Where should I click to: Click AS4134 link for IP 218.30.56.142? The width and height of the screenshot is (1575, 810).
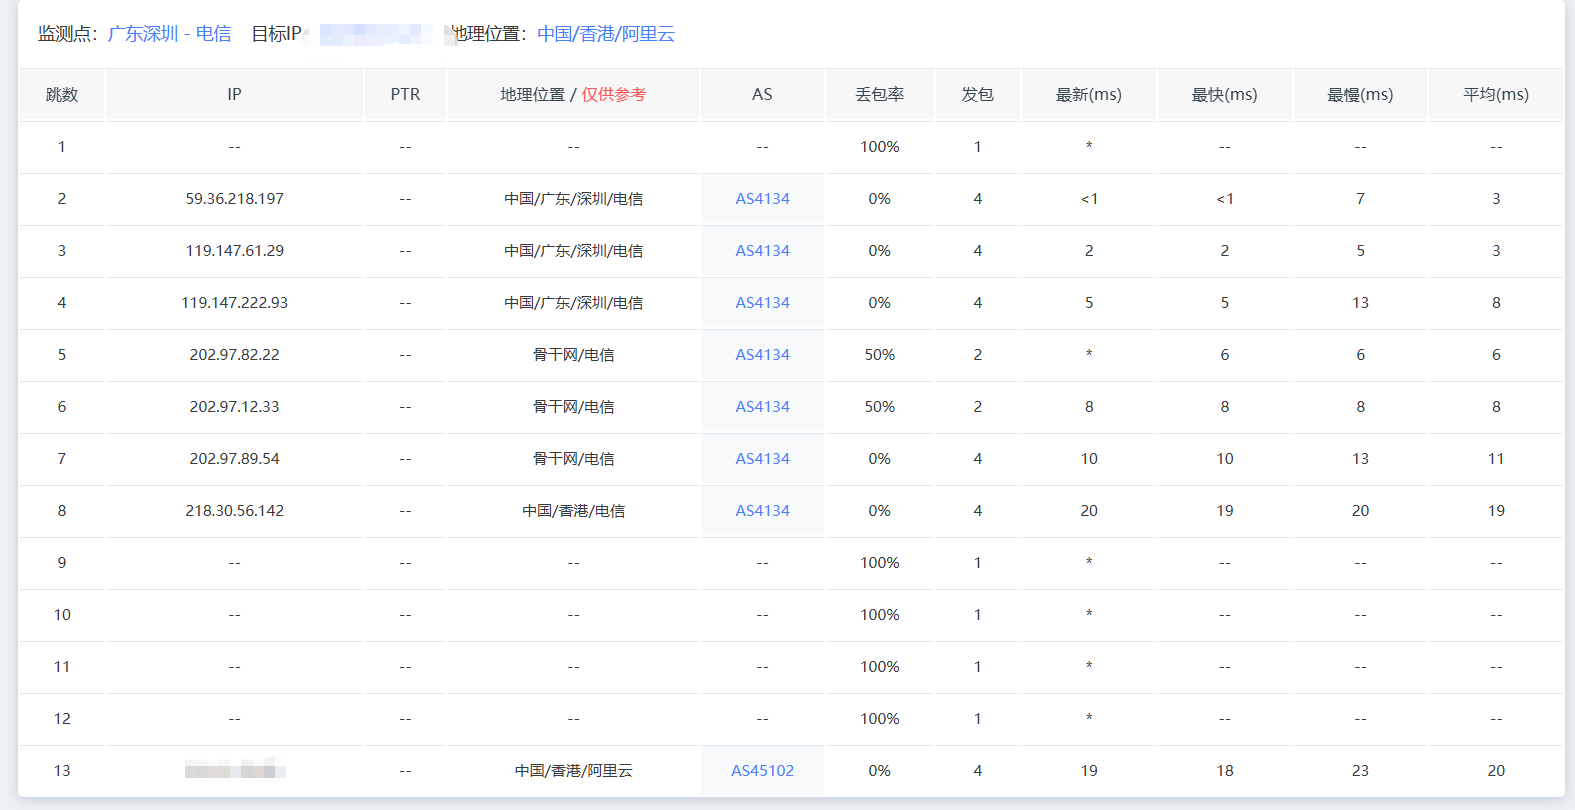pos(762,511)
